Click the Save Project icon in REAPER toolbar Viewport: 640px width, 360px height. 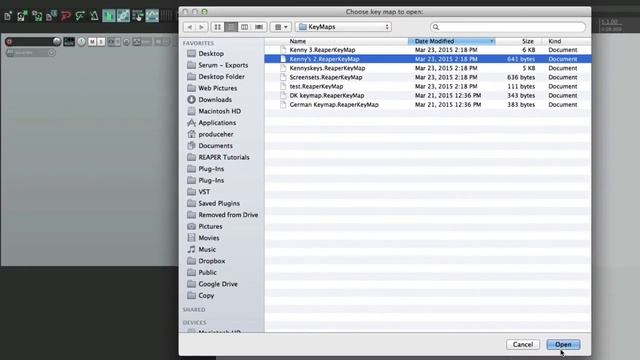click(37, 16)
